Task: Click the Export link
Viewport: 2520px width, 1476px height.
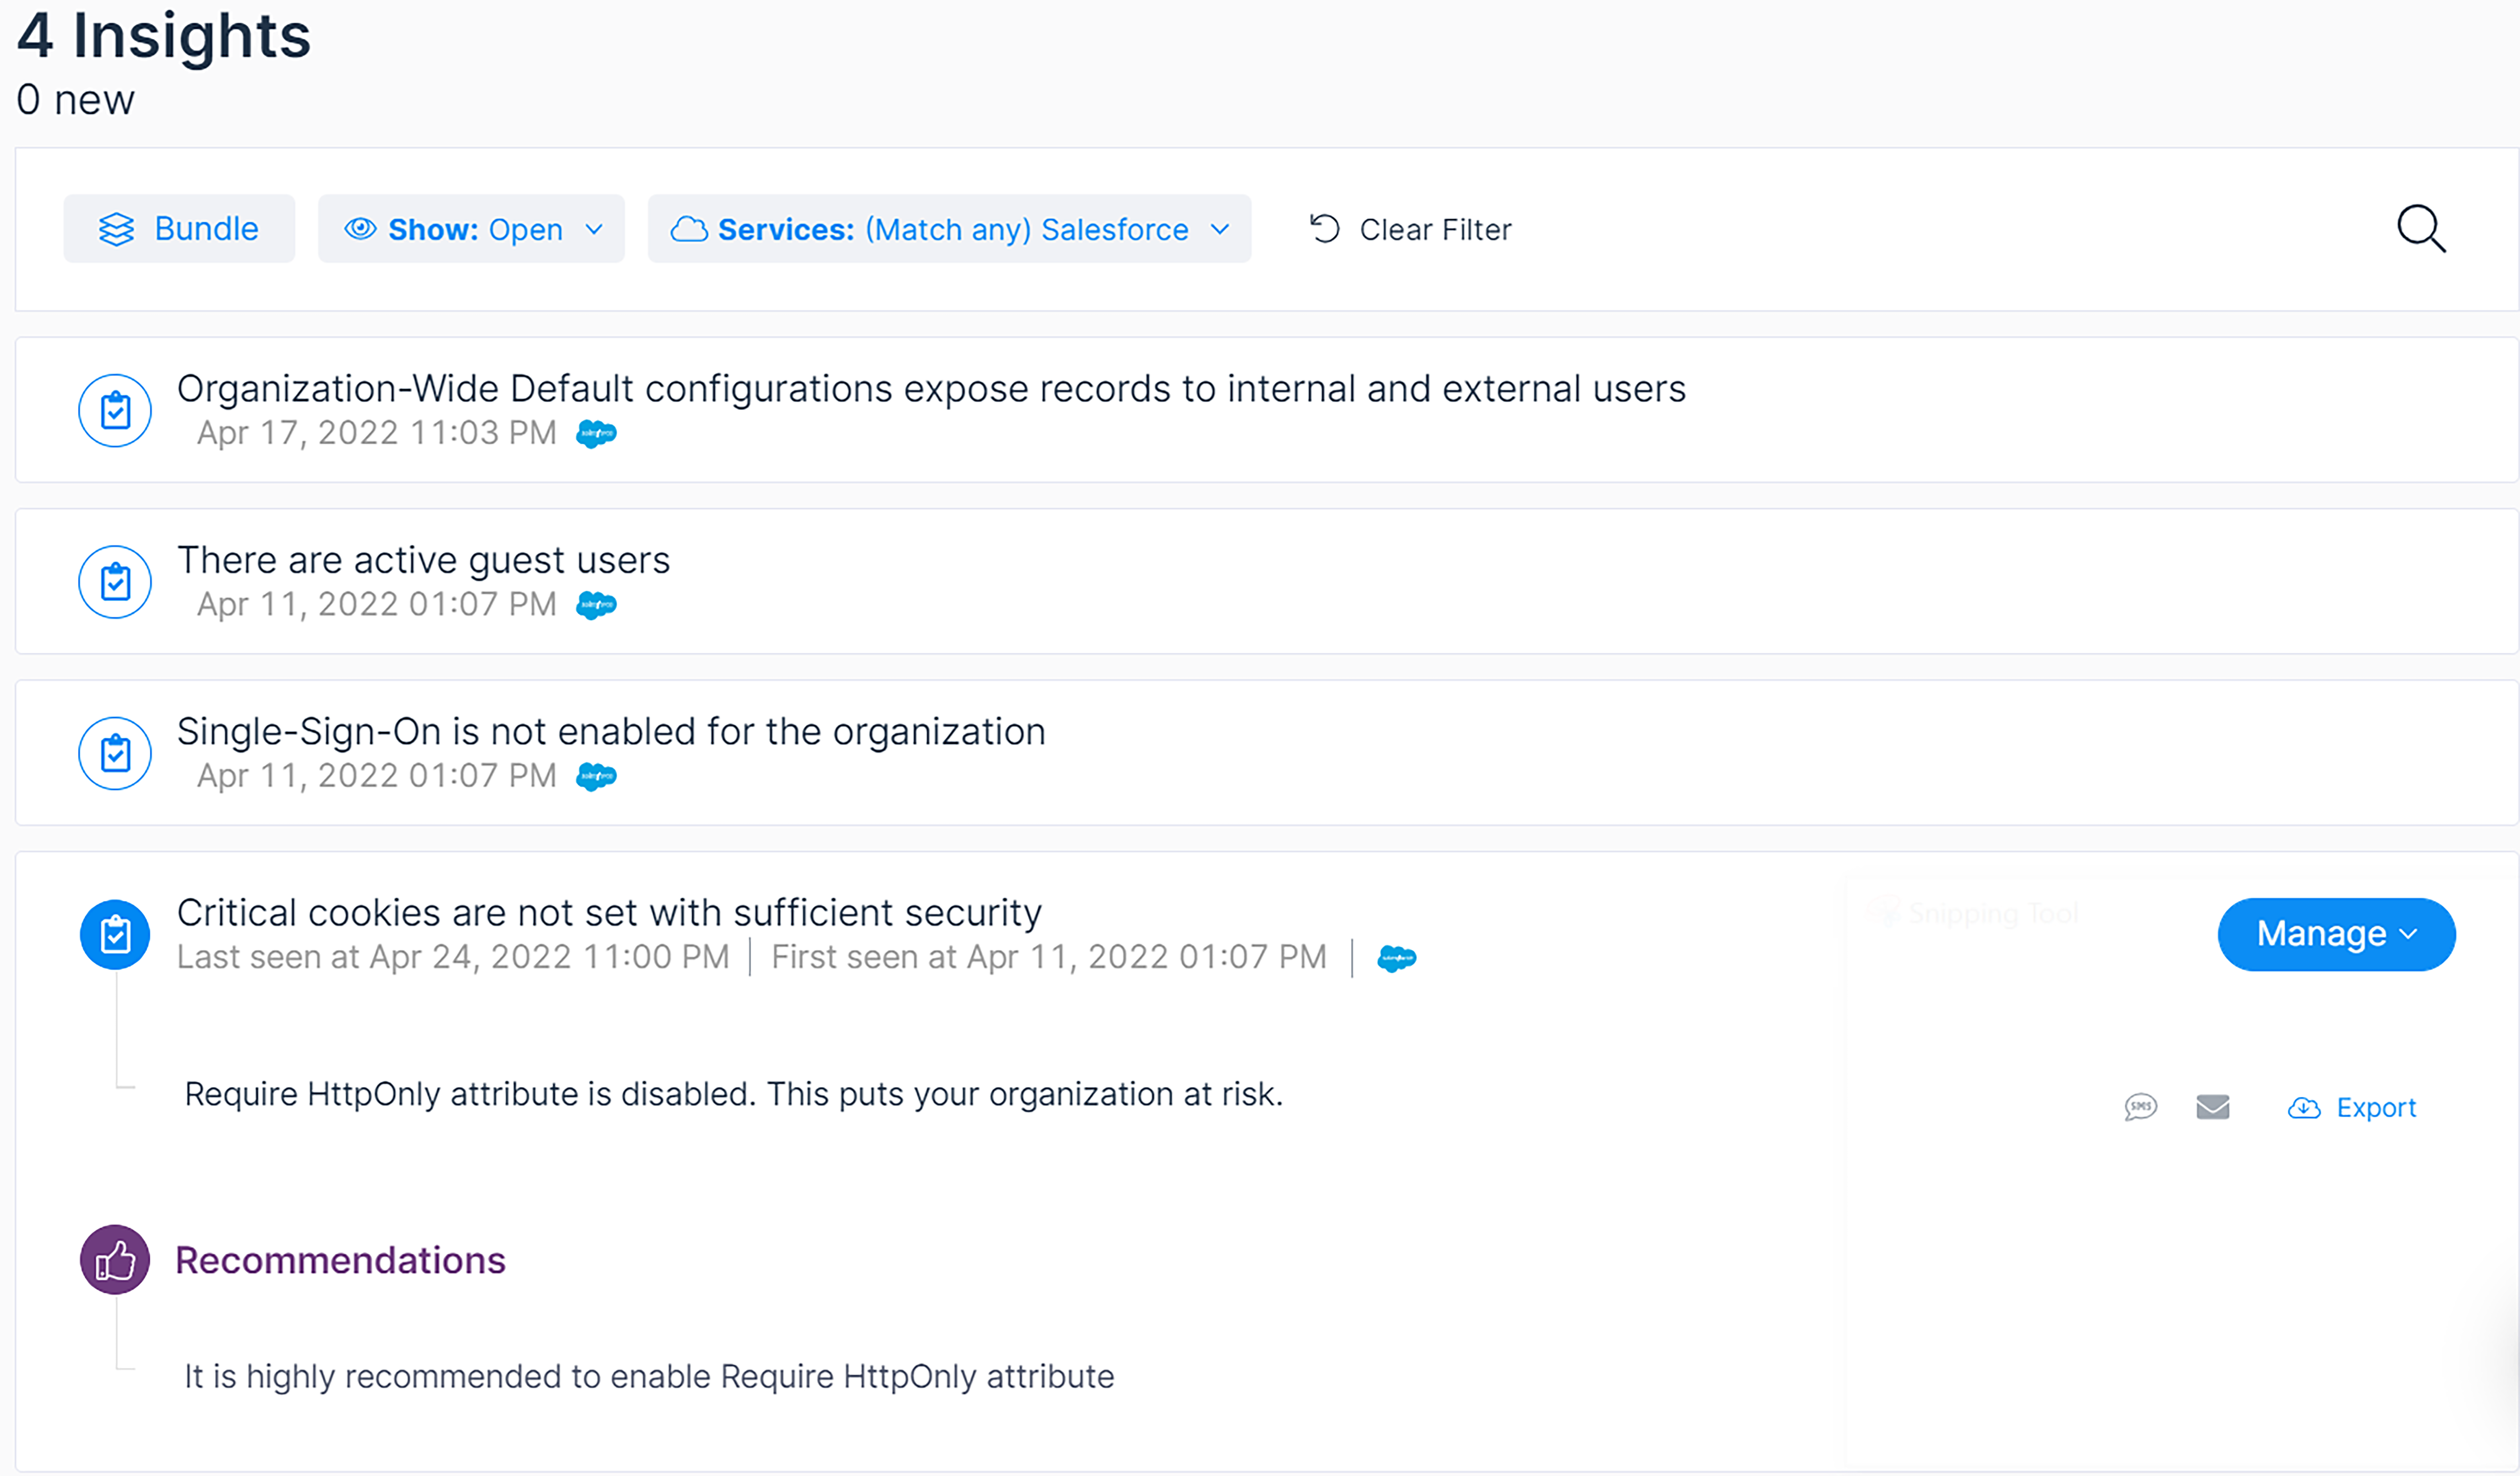Action: coord(2352,1108)
